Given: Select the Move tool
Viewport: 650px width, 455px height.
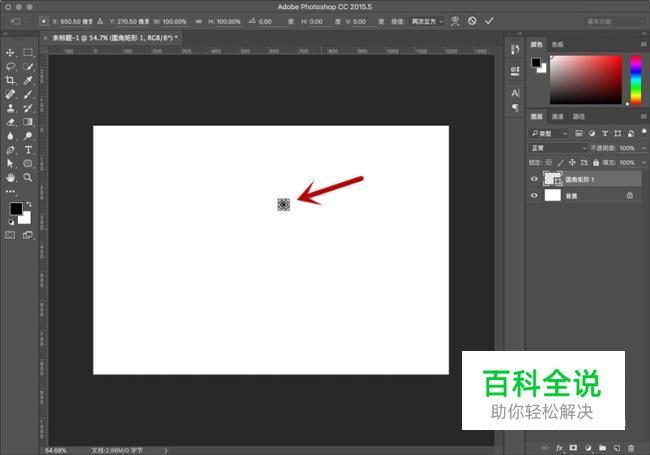Looking at the screenshot, I should tap(10, 53).
